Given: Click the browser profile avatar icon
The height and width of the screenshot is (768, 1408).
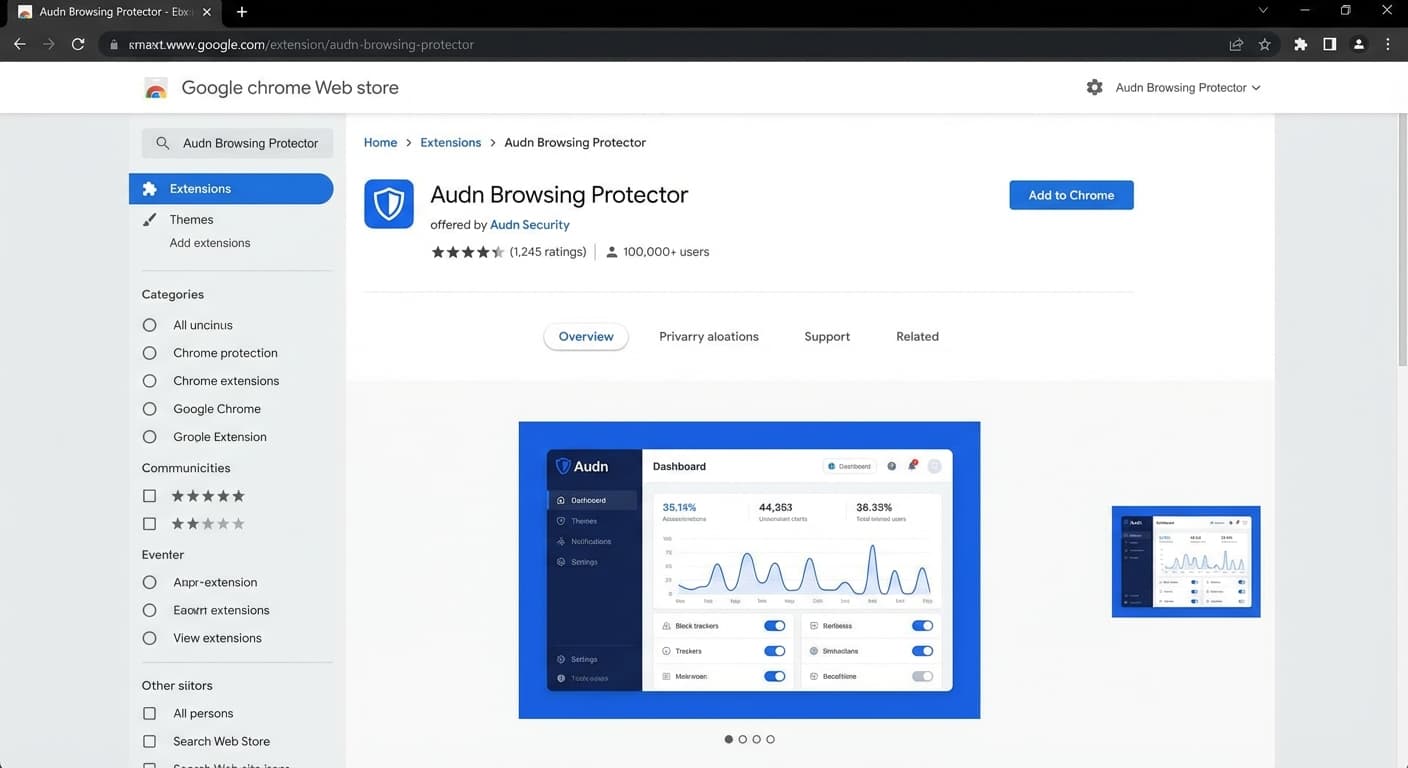Looking at the screenshot, I should 1358,44.
